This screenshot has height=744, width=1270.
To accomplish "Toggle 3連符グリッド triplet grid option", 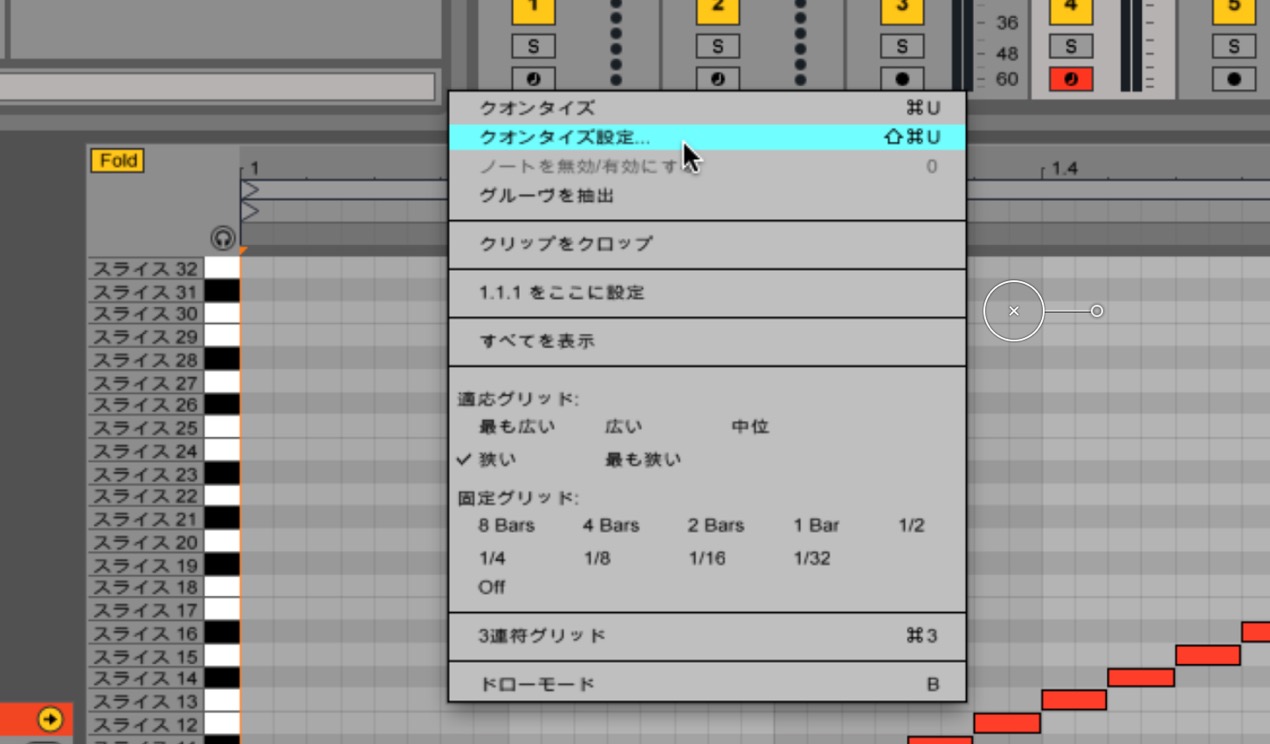I will [707, 636].
